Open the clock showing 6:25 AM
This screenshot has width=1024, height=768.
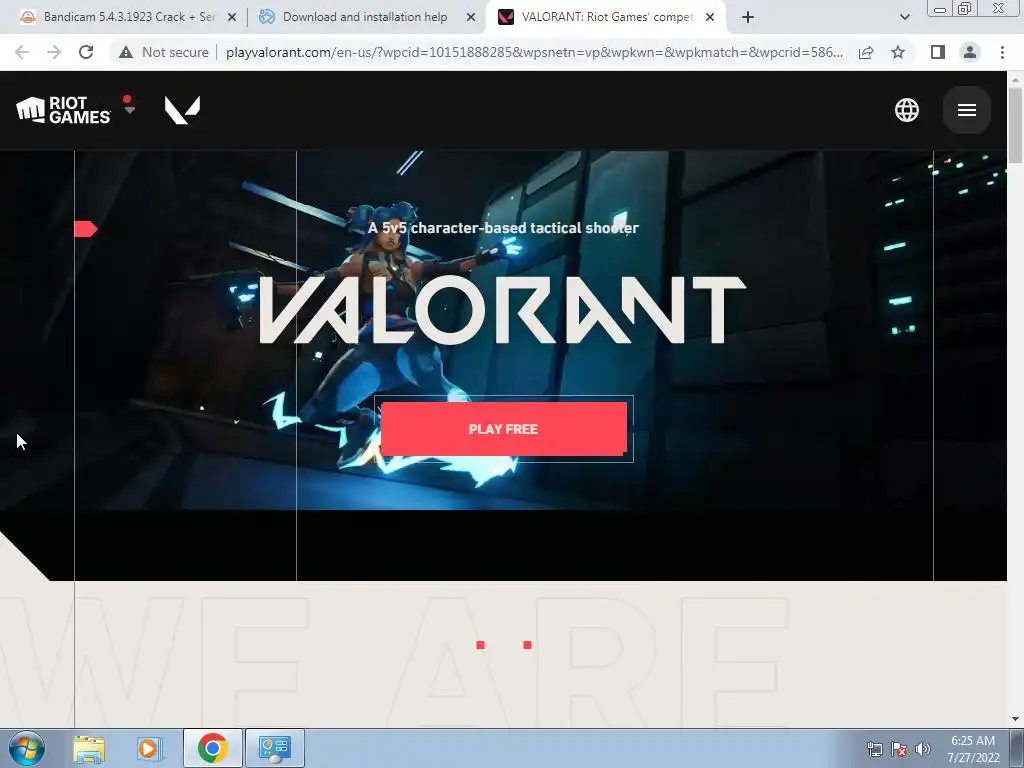tap(973, 749)
